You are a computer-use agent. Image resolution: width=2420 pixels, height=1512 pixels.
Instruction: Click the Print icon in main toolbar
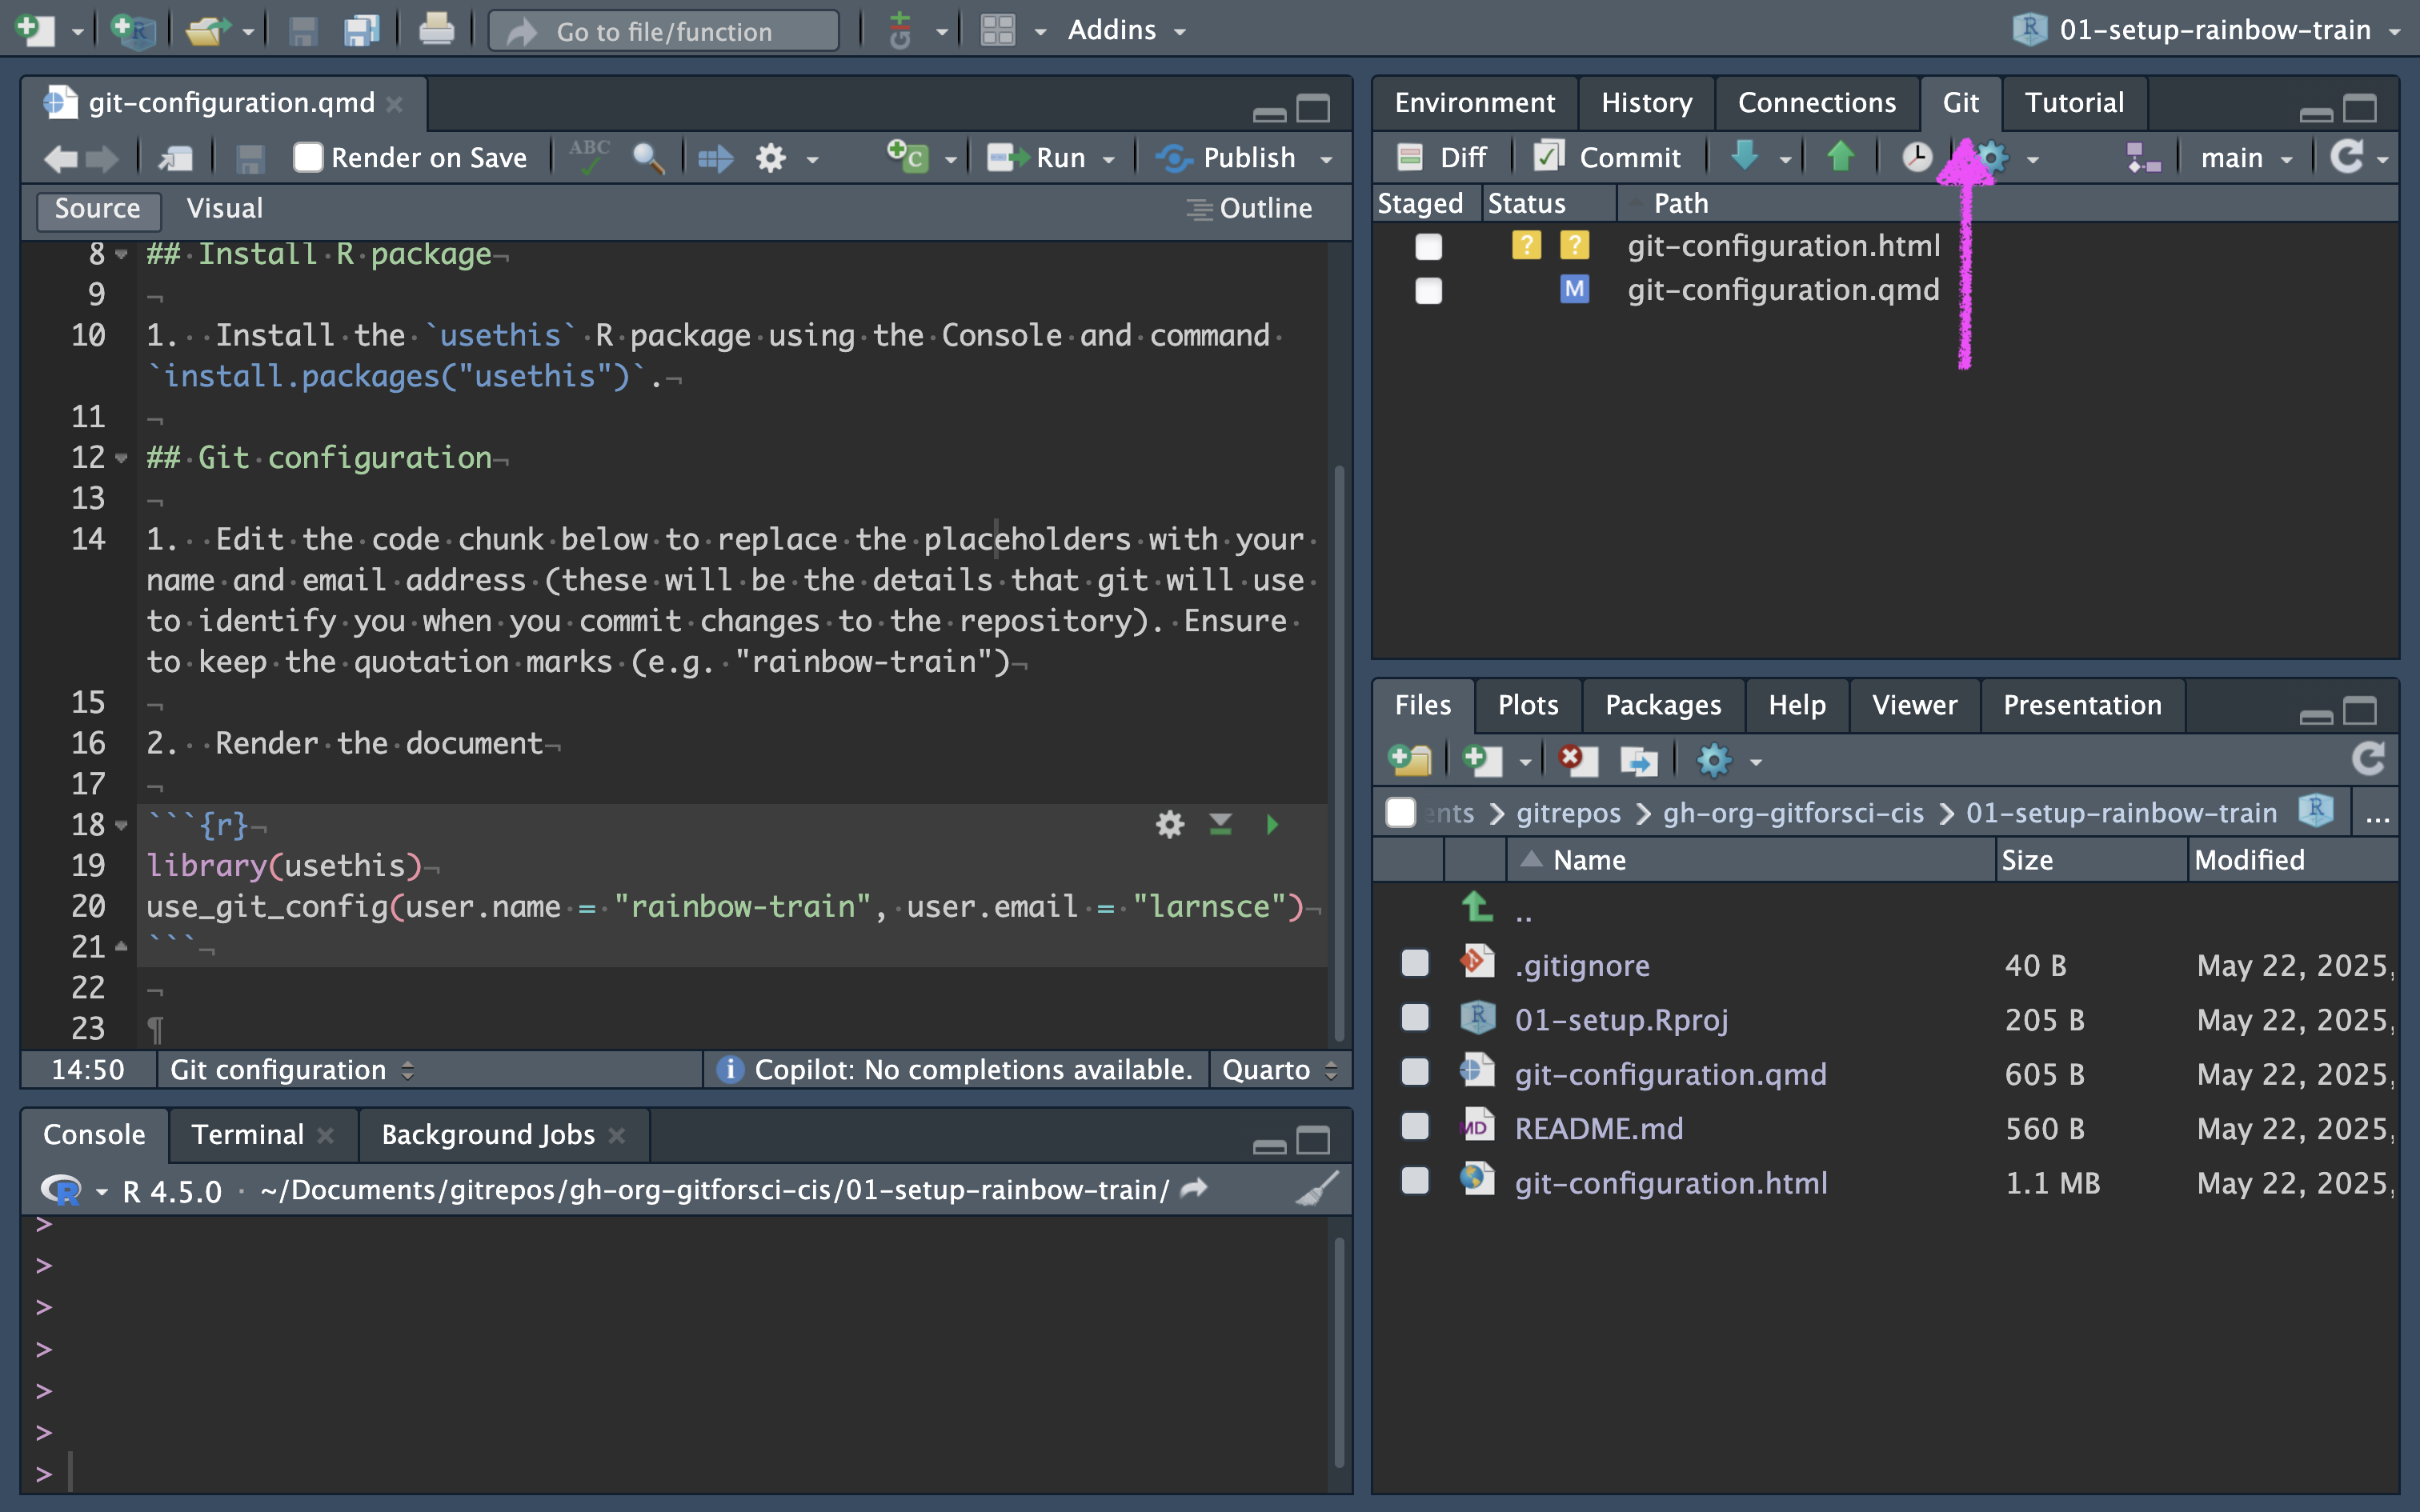(436, 30)
